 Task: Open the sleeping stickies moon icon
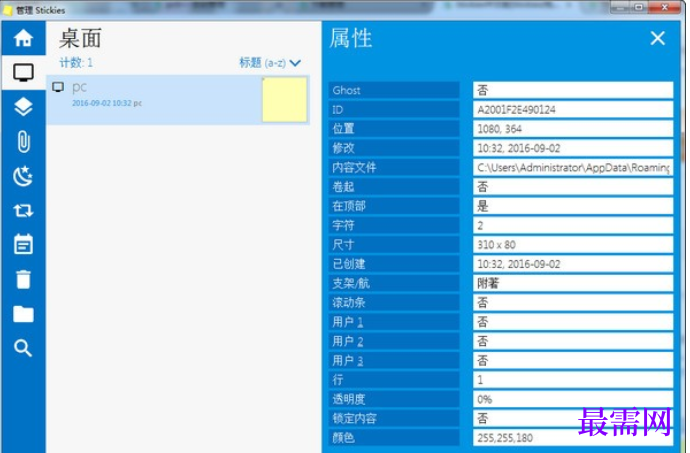pos(23,176)
